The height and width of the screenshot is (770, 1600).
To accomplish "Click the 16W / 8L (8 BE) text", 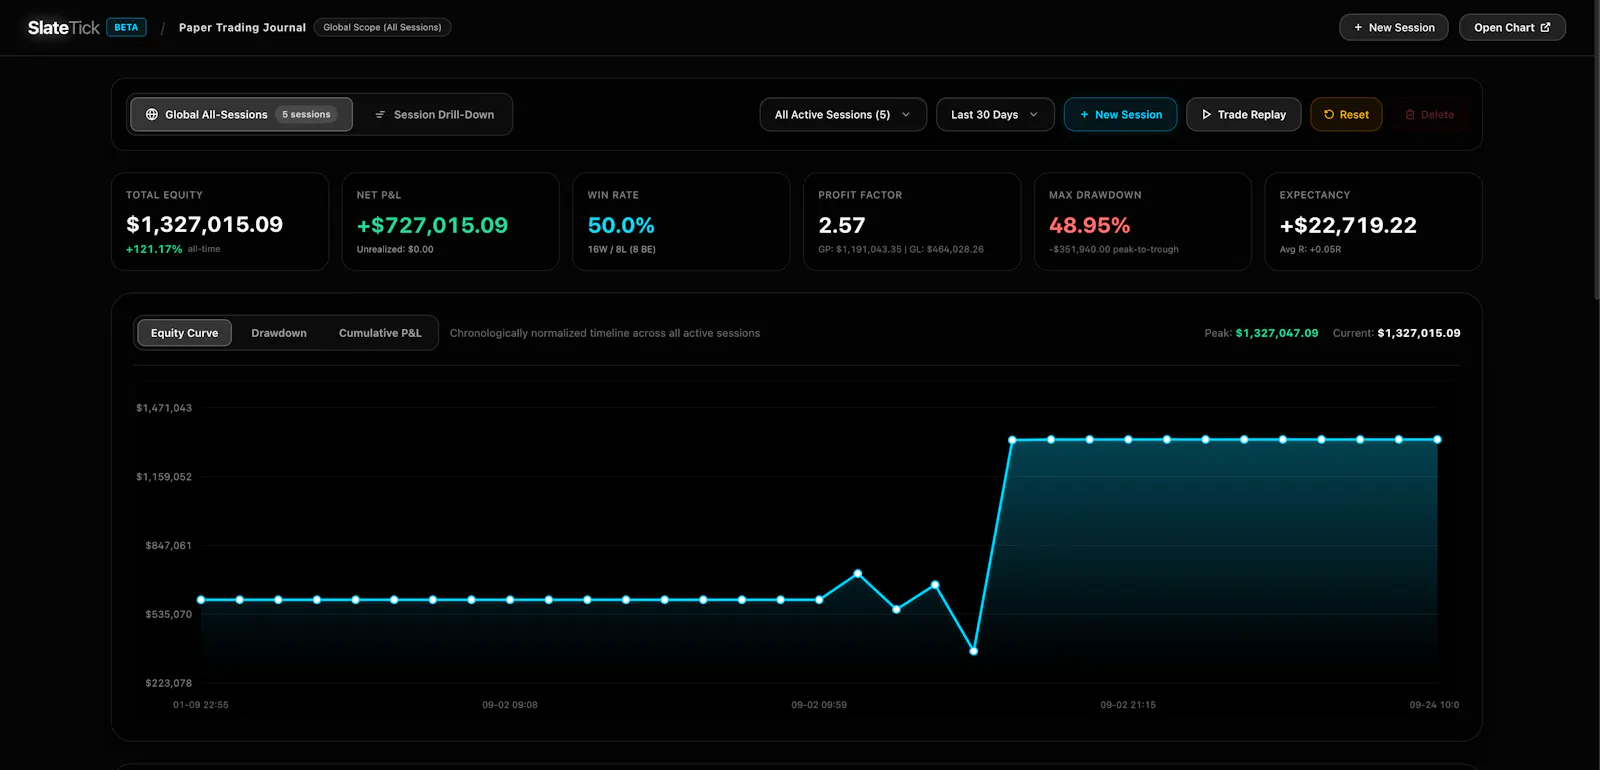I will [621, 249].
